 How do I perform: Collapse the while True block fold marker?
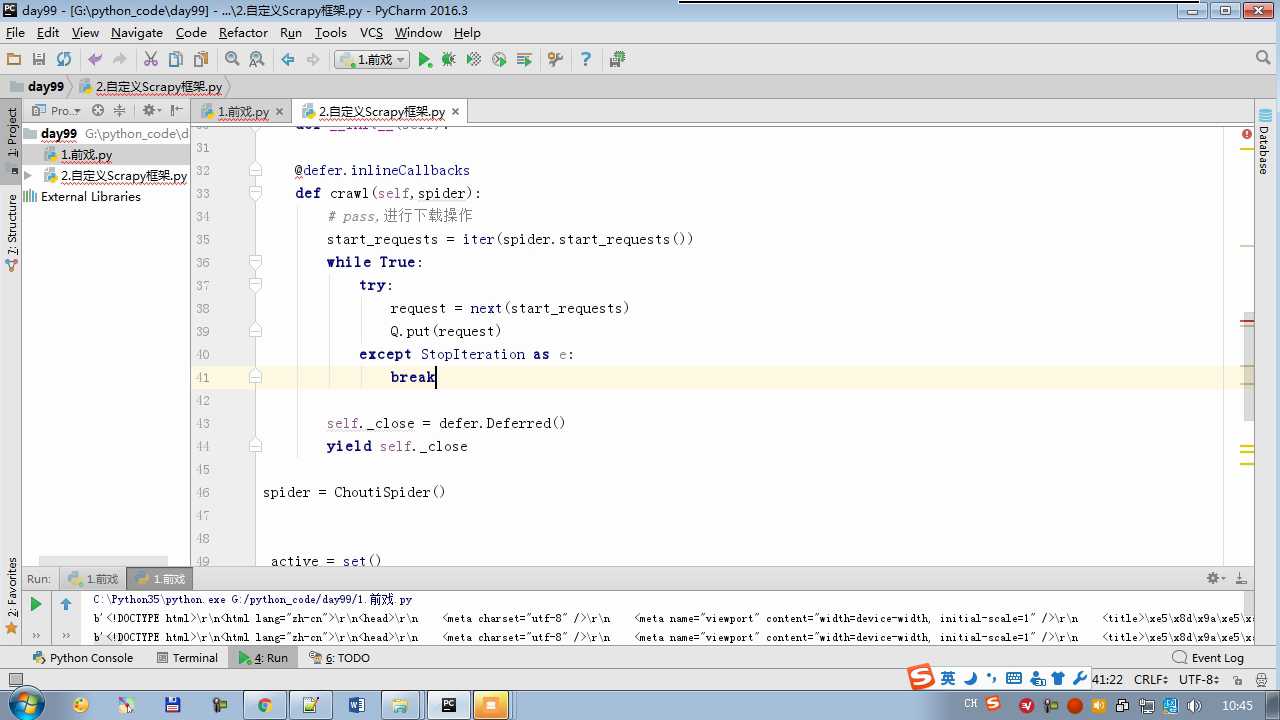256,262
